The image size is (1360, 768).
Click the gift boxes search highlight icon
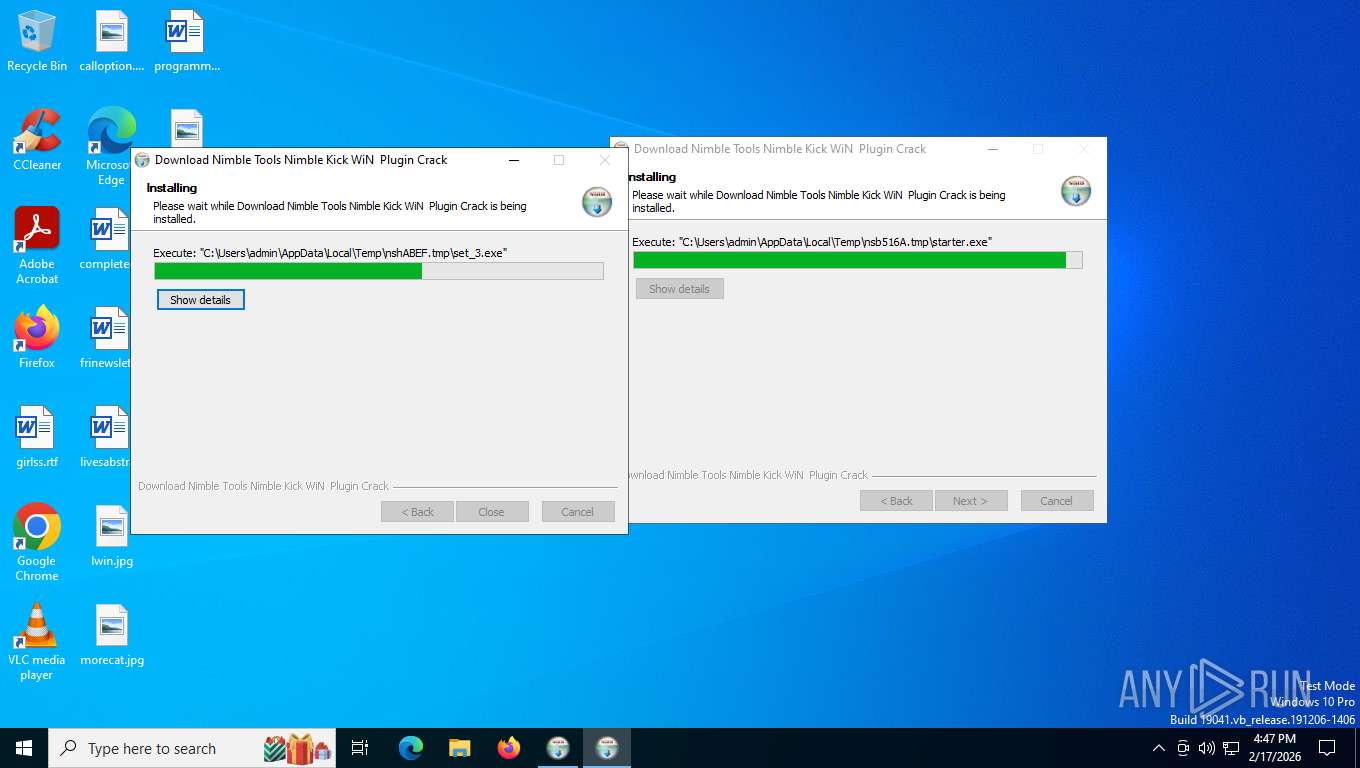(x=297, y=748)
